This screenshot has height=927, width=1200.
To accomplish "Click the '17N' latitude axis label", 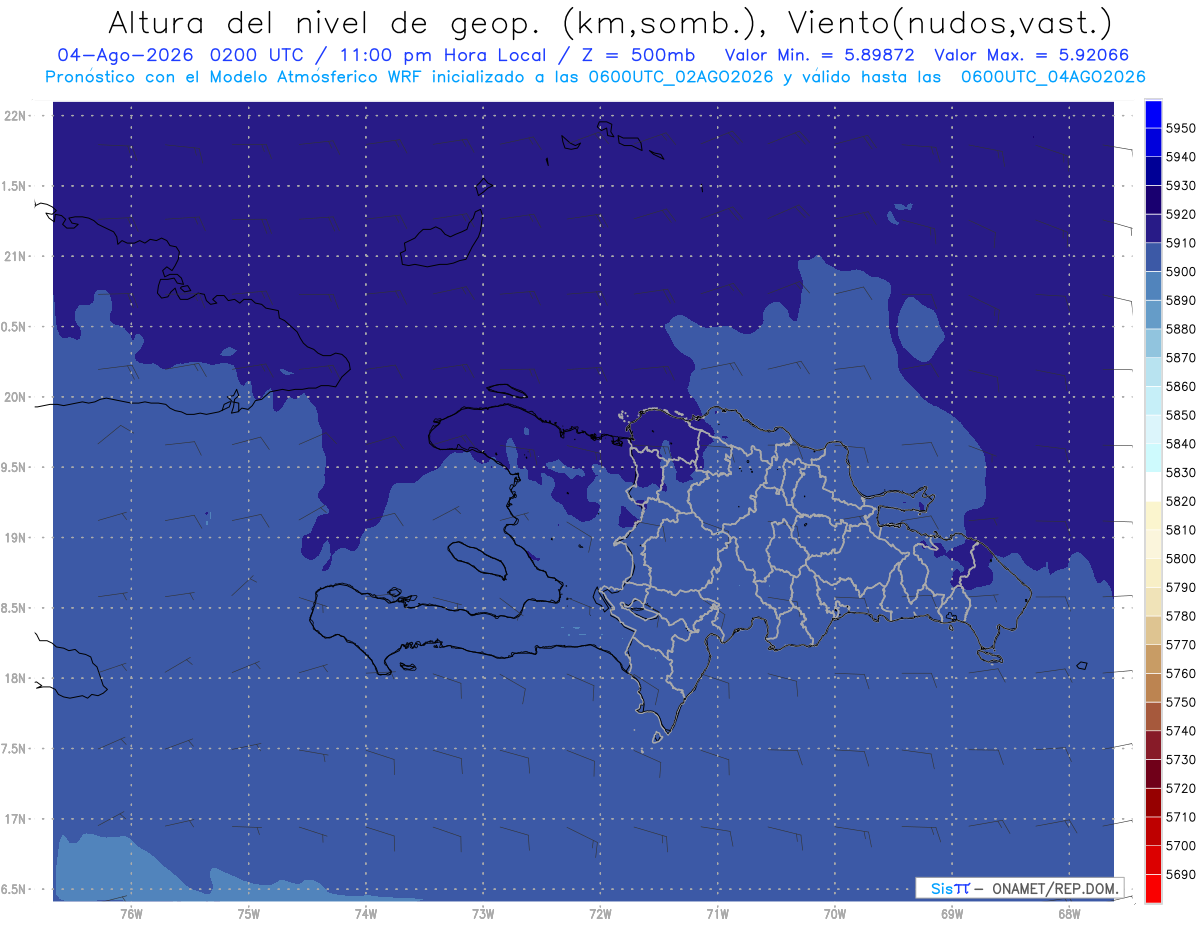I will (x=16, y=819).
